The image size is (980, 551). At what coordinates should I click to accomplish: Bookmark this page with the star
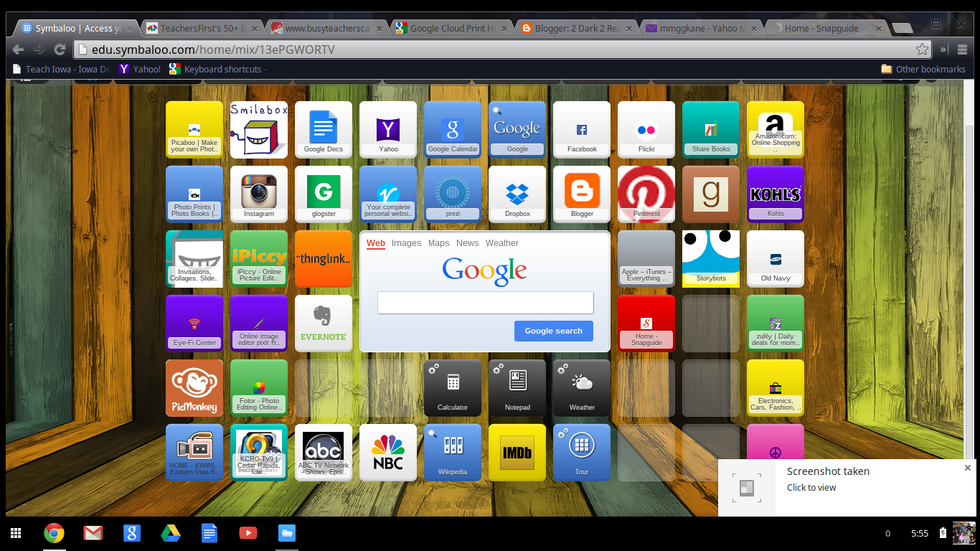click(922, 49)
